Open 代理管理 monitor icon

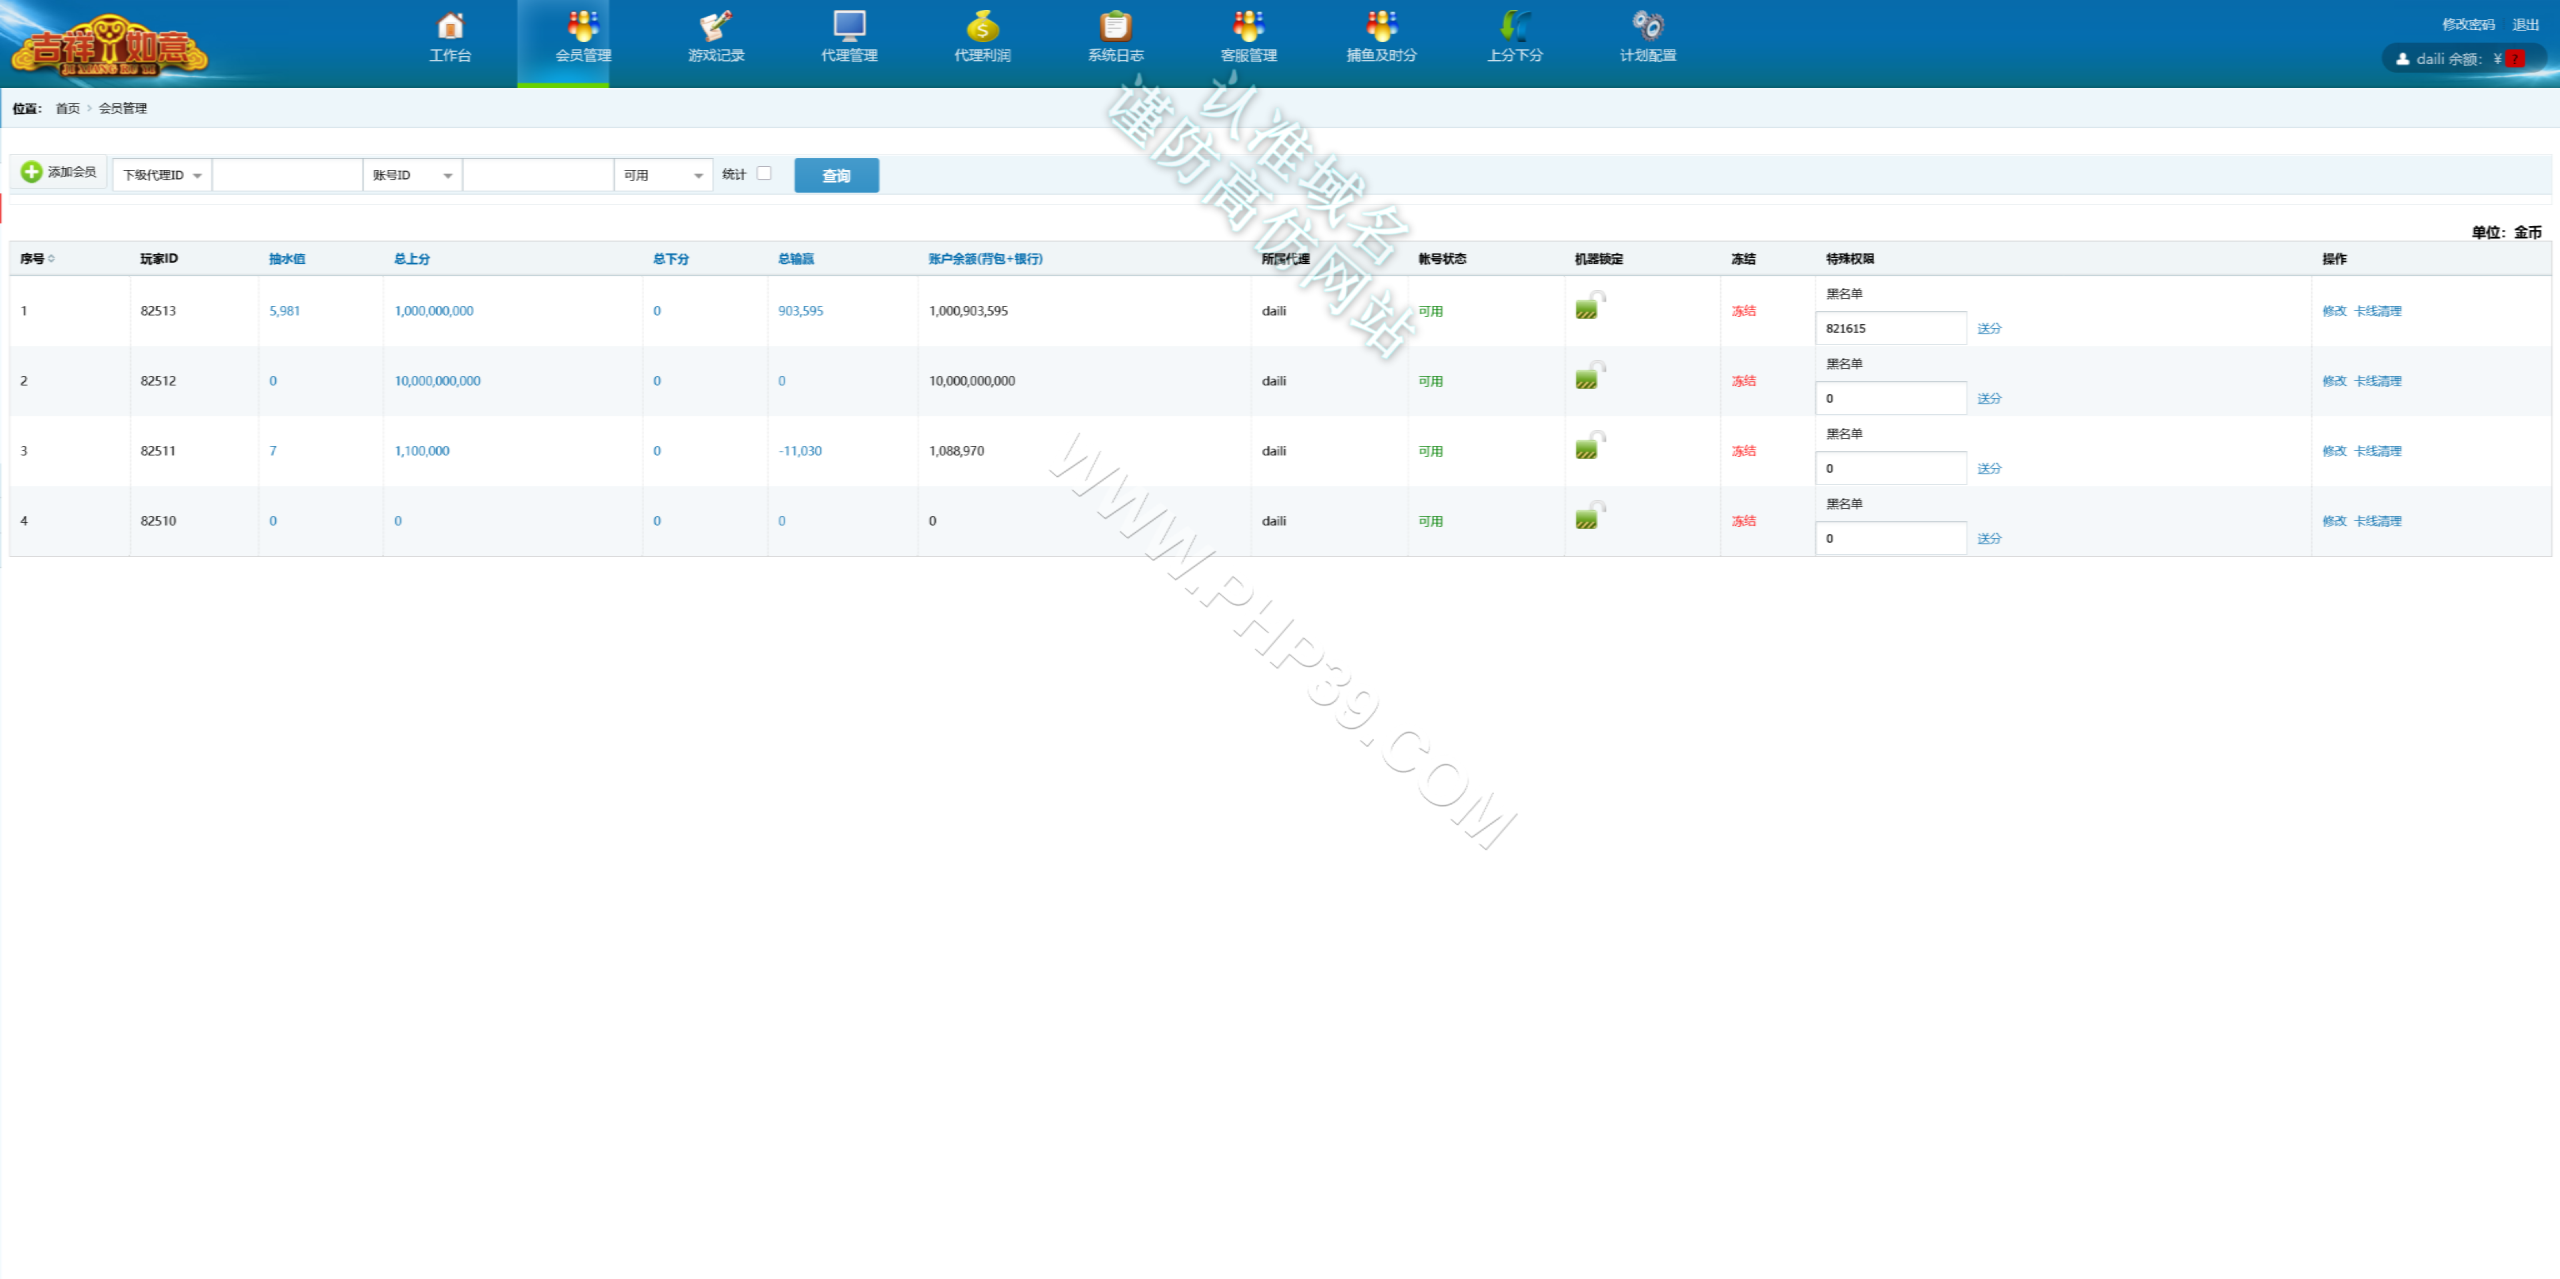(x=849, y=25)
